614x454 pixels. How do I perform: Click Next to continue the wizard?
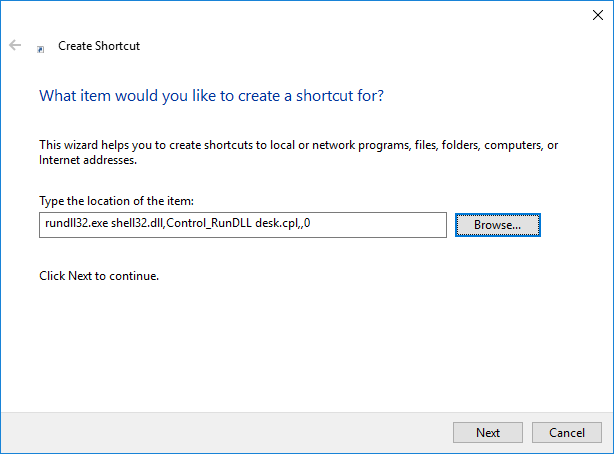(488, 432)
